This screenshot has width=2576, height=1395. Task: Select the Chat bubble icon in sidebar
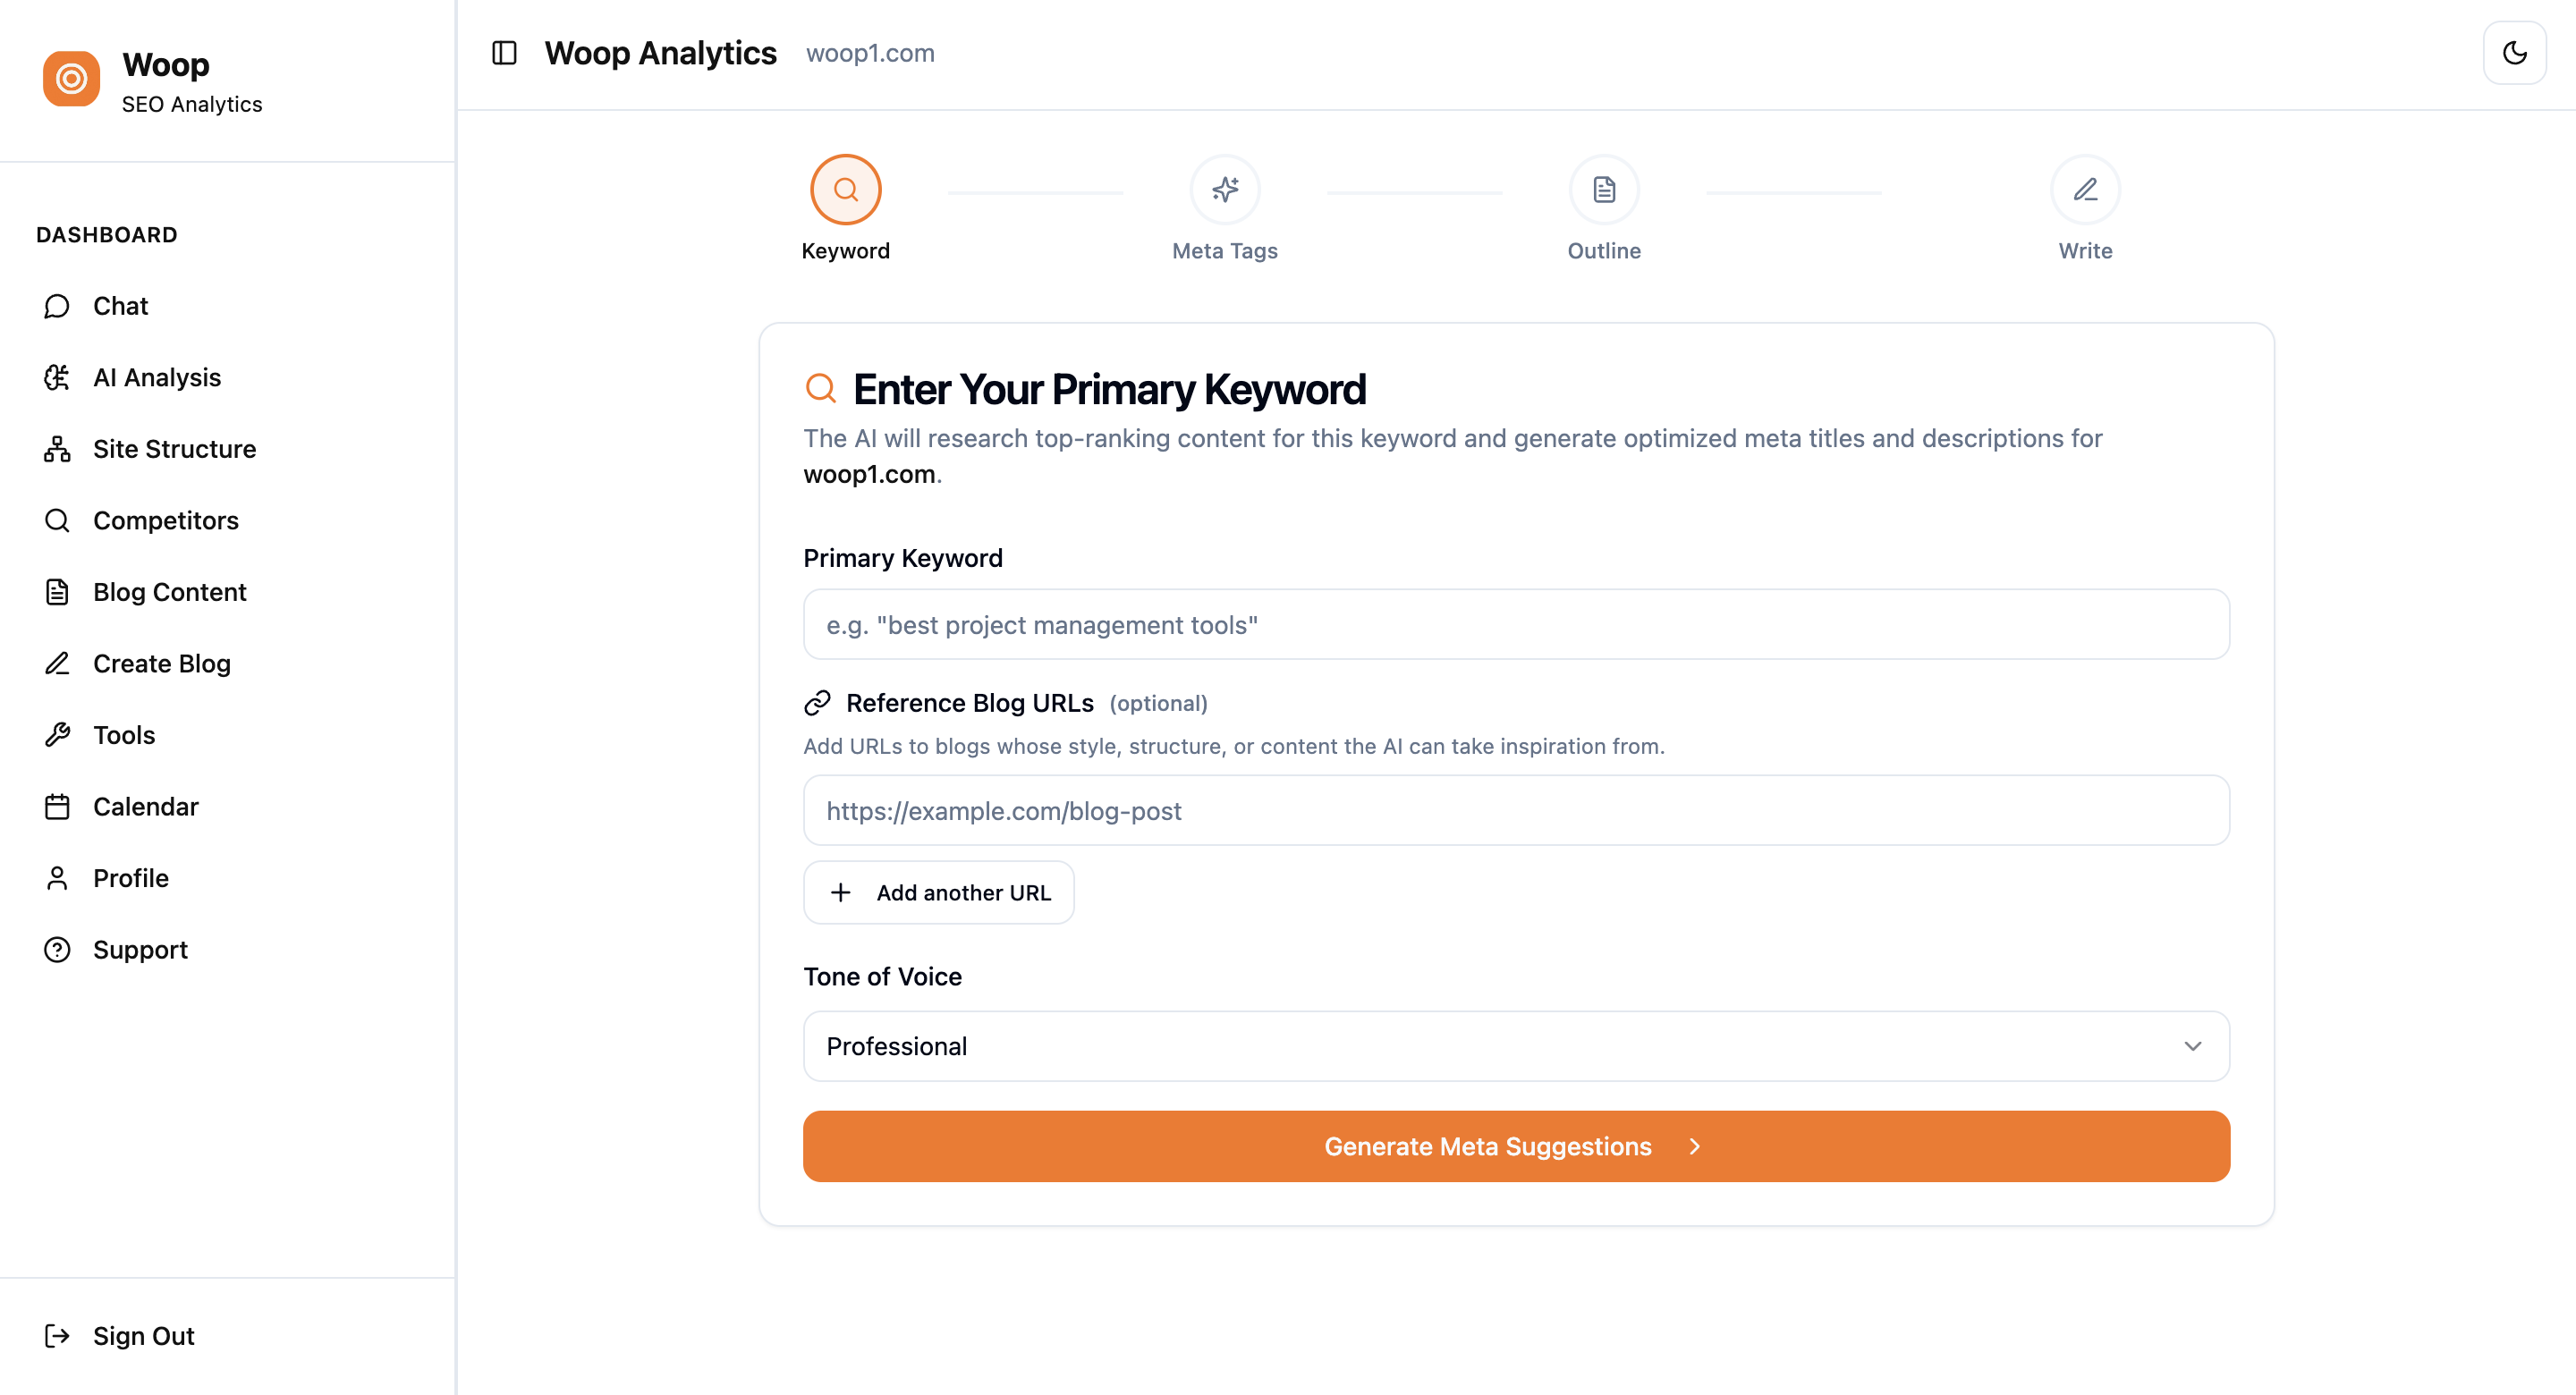pos(57,306)
